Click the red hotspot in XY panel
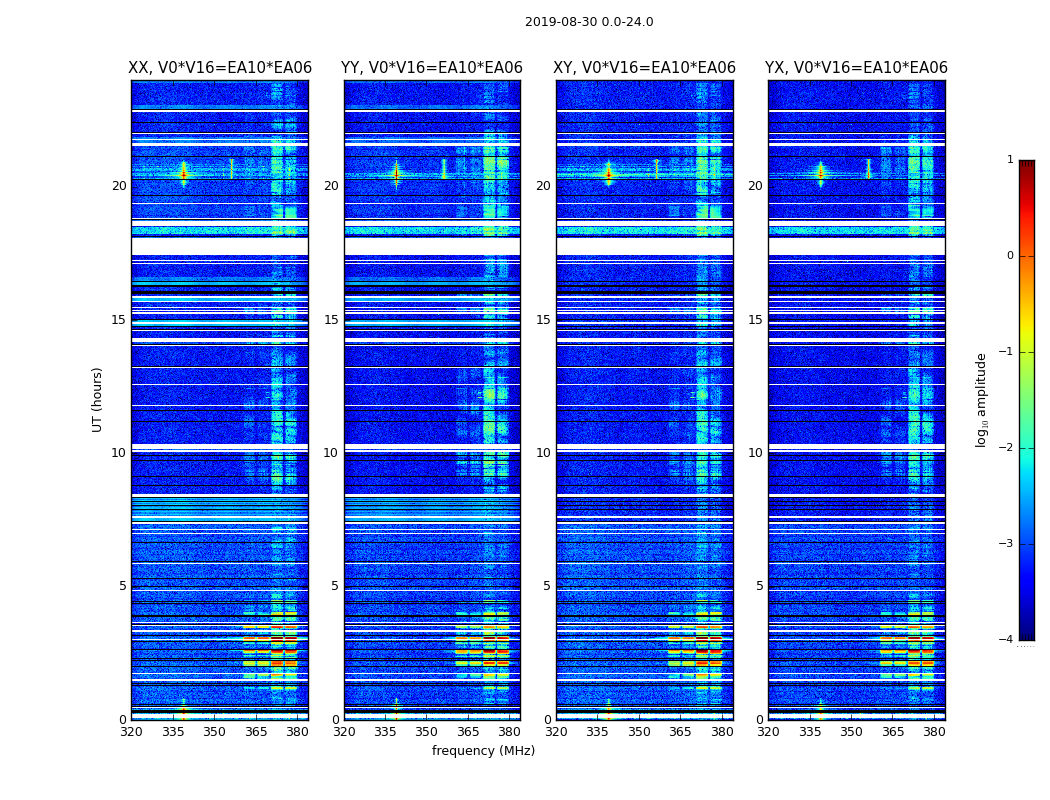 pos(608,173)
